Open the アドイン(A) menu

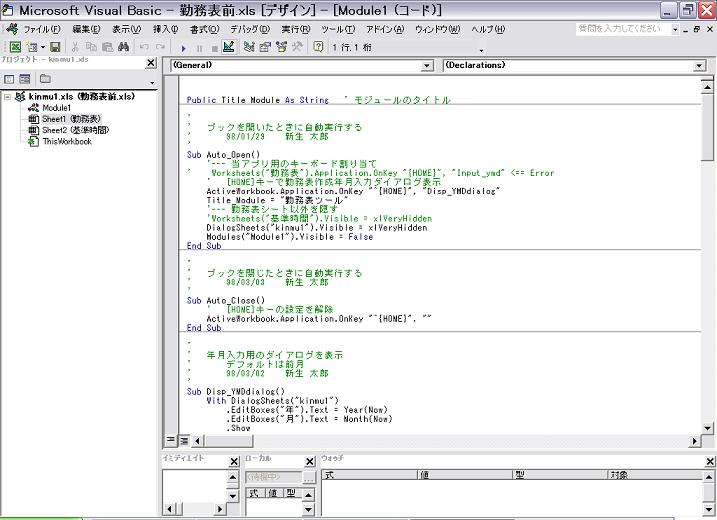[385, 29]
